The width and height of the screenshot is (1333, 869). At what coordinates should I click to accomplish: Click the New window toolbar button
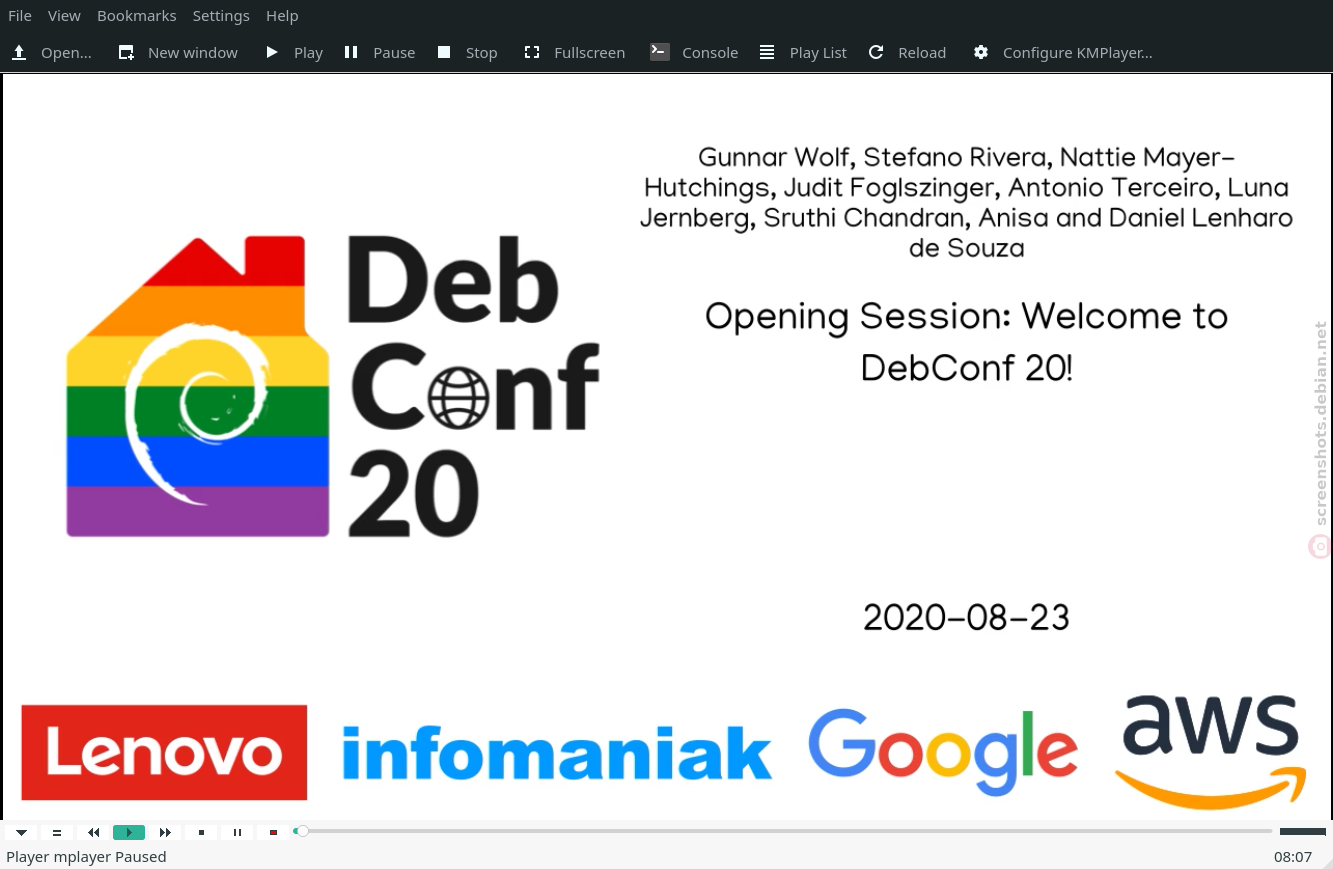point(178,52)
